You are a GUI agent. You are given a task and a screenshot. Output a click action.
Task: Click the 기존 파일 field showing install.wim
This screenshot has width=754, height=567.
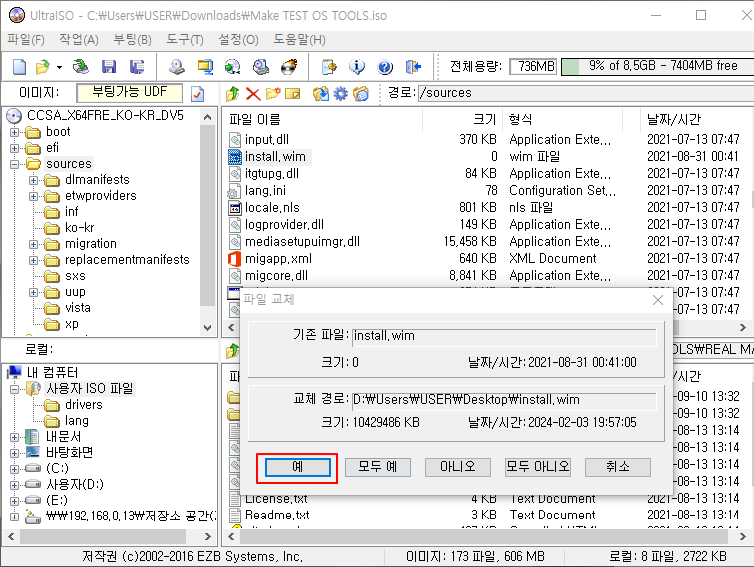point(504,336)
